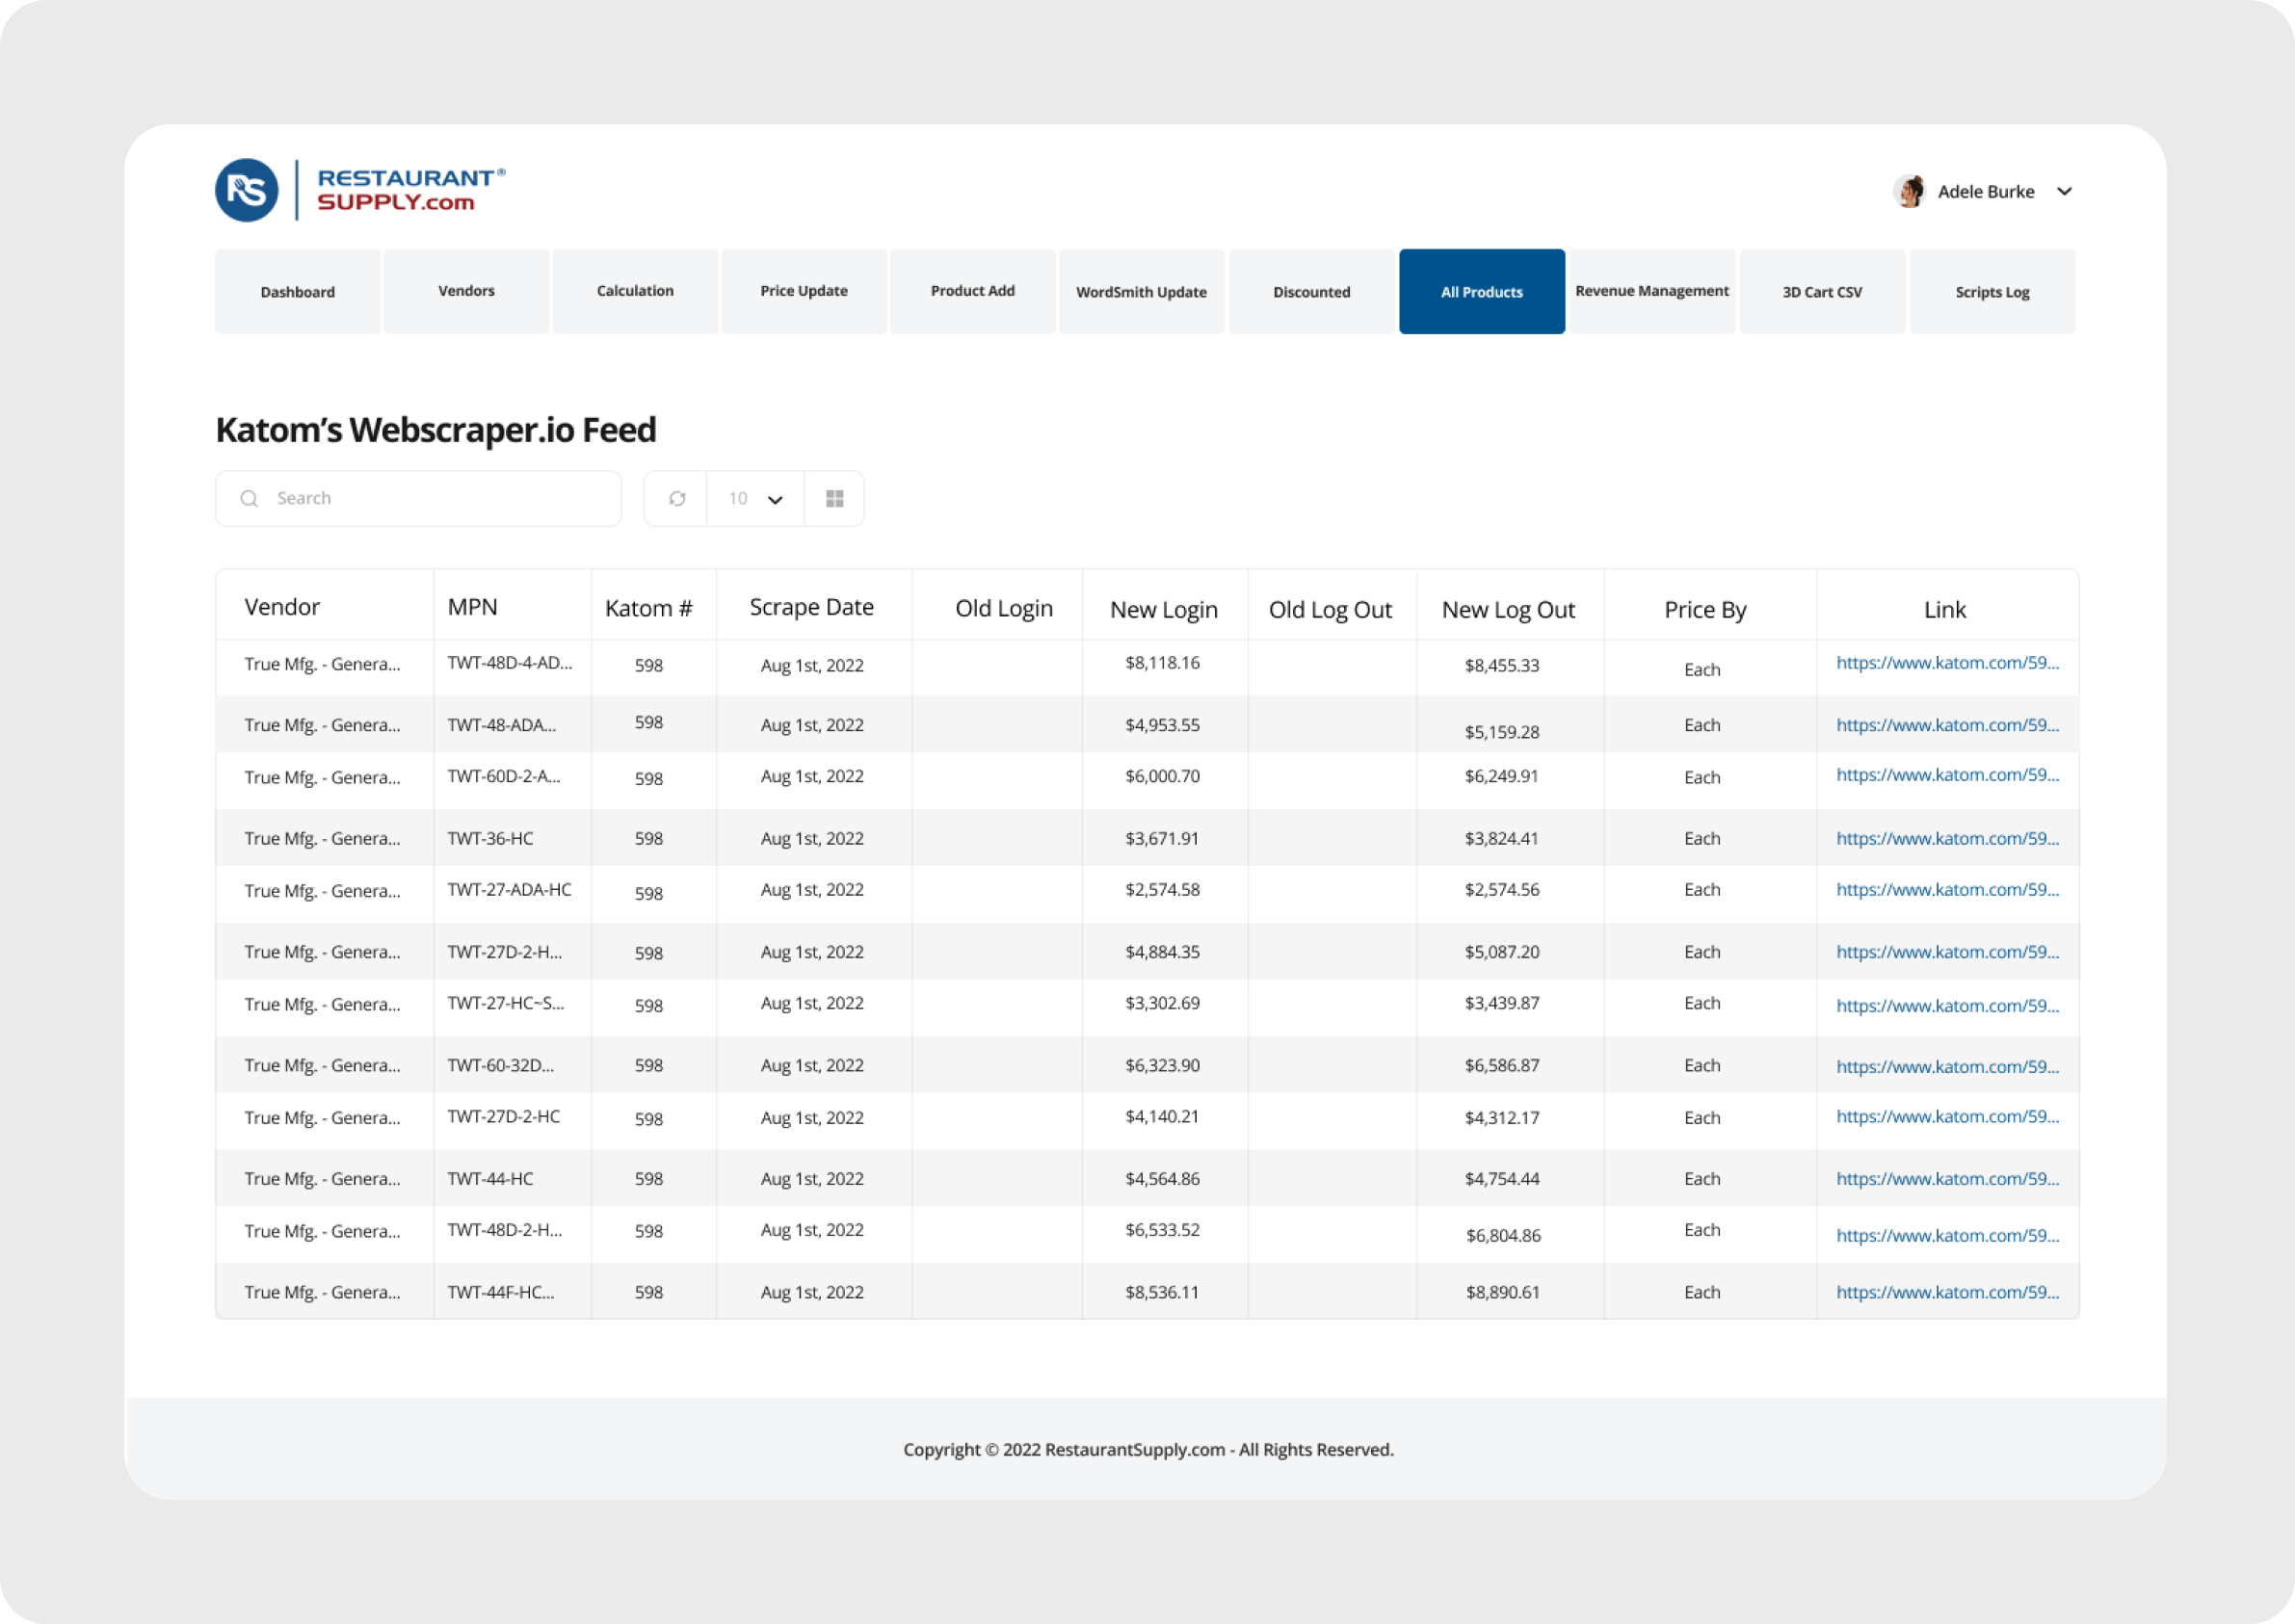2295x1624 pixels.
Task: Open the rows-per-page dropdown showing 10
Action: [x=755, y=498]
